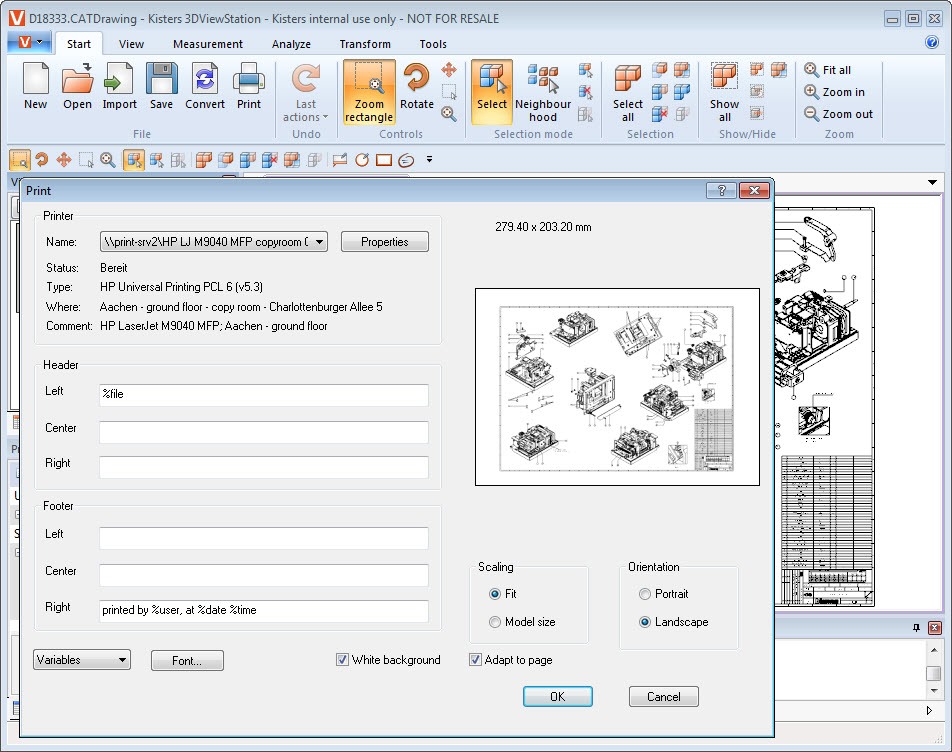952x752 pixels.
Task: Click the rotate arrow icon in the quick toolbar
Action: [x=41, y=160]
